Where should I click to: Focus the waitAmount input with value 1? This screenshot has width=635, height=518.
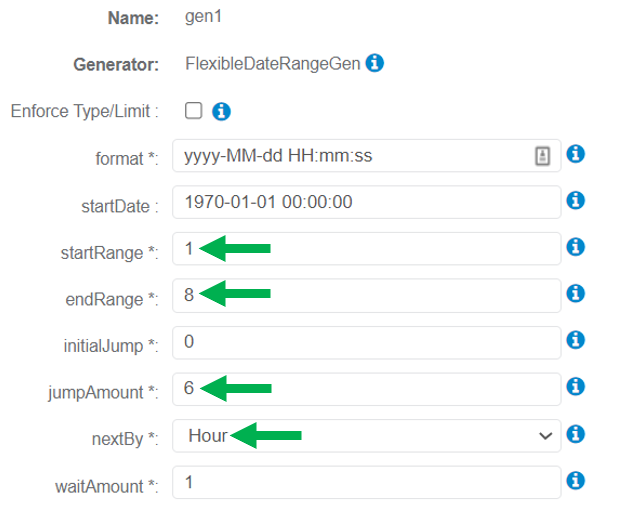coord(367,482)
